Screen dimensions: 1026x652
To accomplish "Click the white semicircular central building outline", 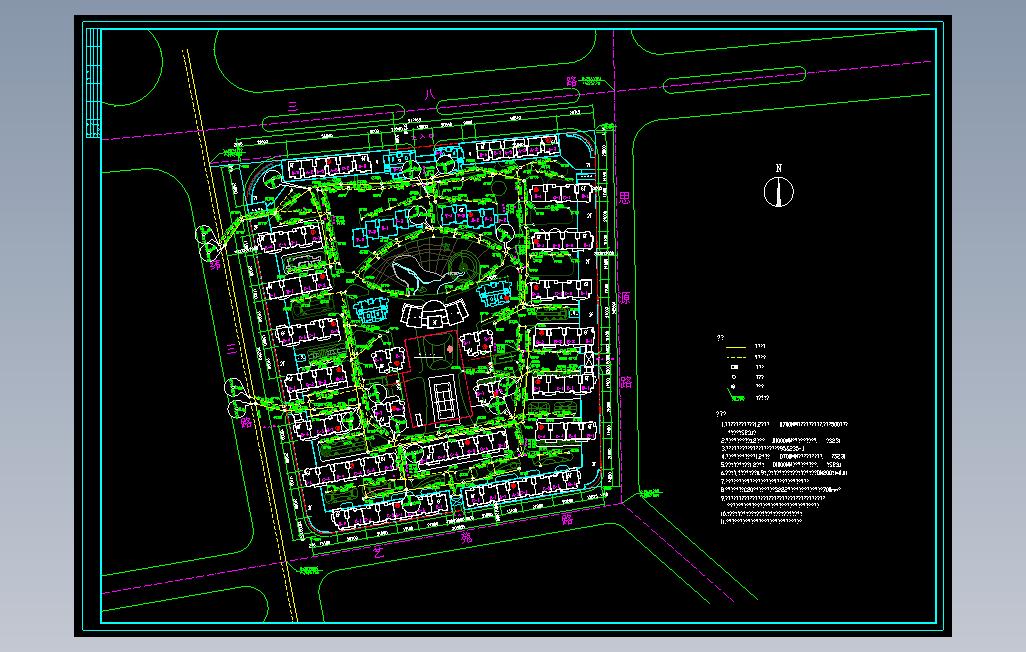I will point(432,313).
